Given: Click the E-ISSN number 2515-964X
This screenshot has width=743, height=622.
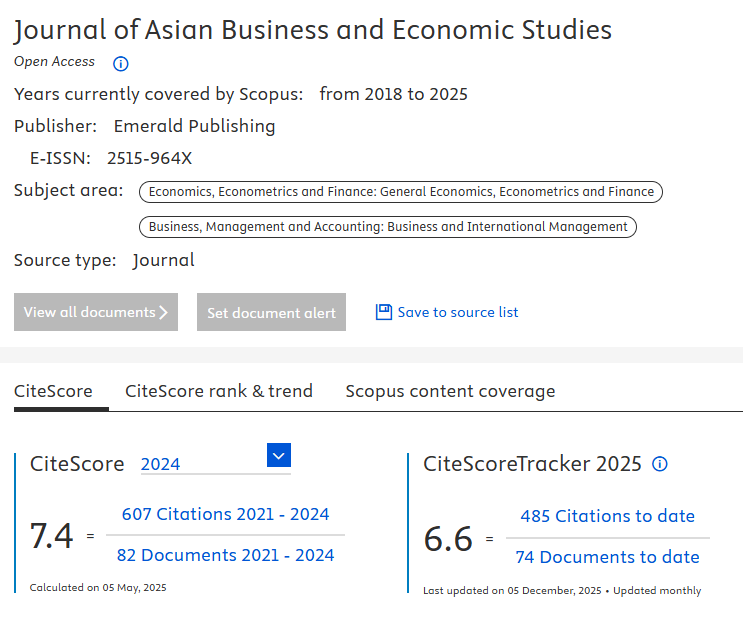Looking at the screenshot, I should tap(149, 158).
